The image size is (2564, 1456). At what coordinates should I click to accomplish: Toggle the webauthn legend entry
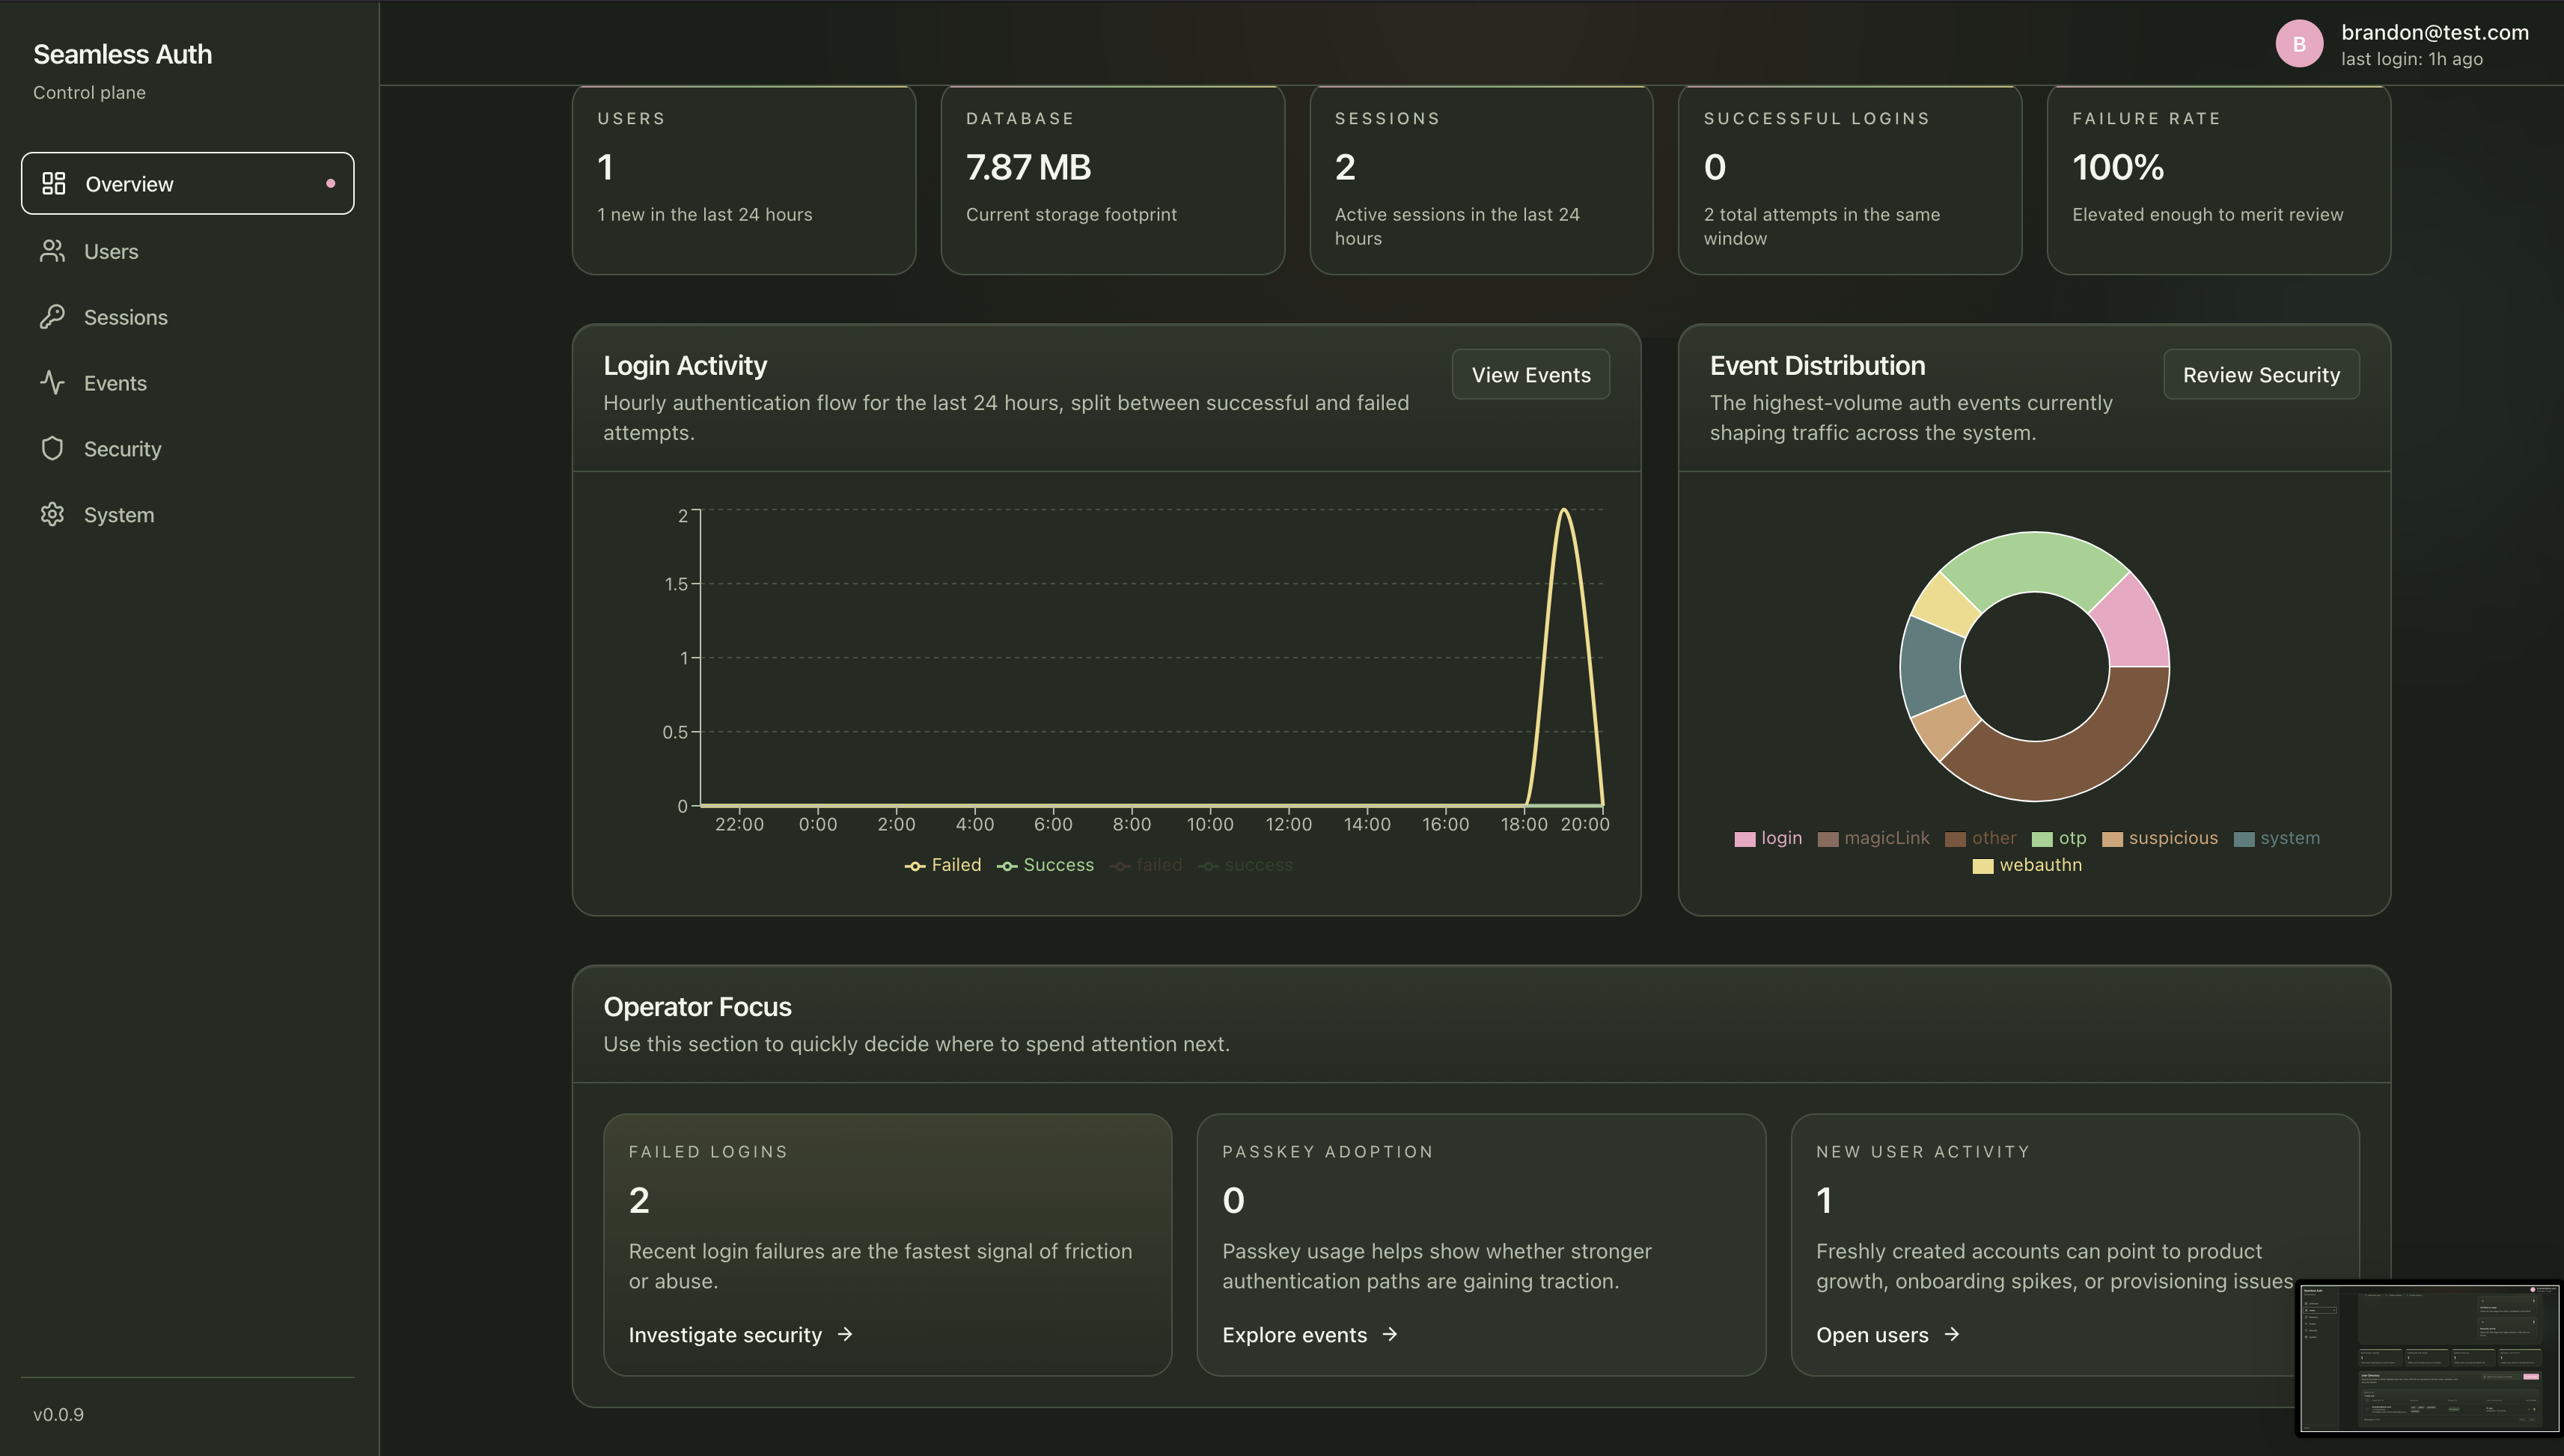(2027, 865)
